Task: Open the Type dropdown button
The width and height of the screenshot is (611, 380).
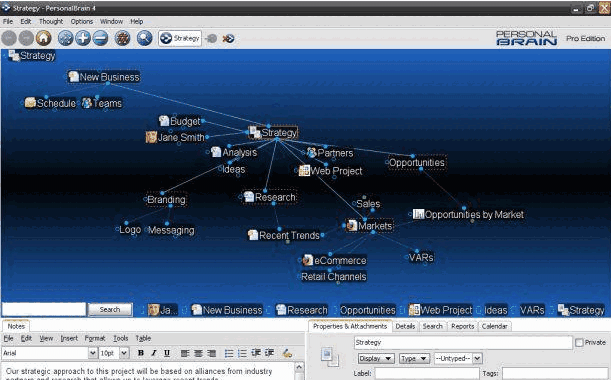Action: coord(414,359)
